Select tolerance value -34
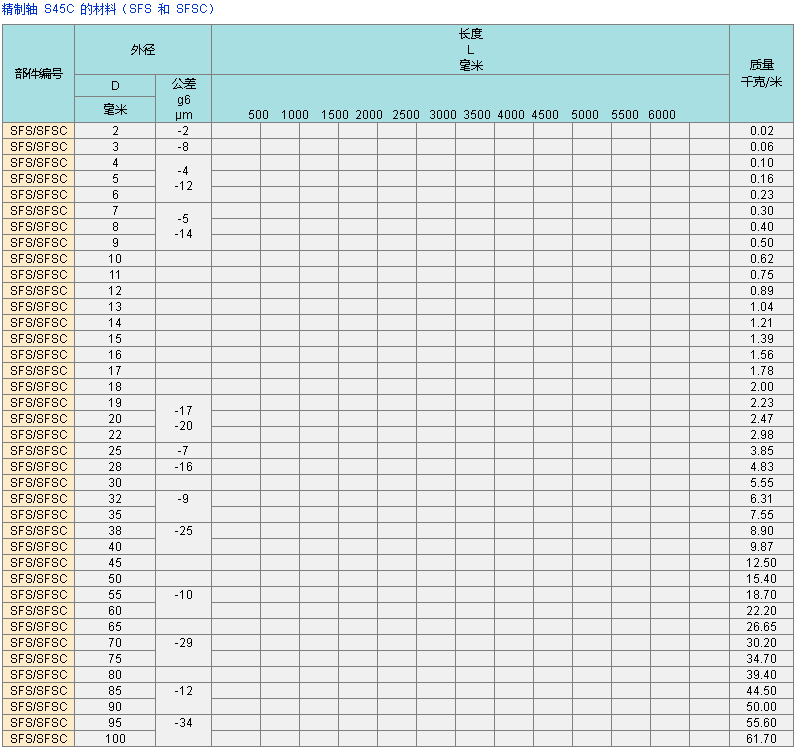This screenshot has width=801, height=752. 183,722
